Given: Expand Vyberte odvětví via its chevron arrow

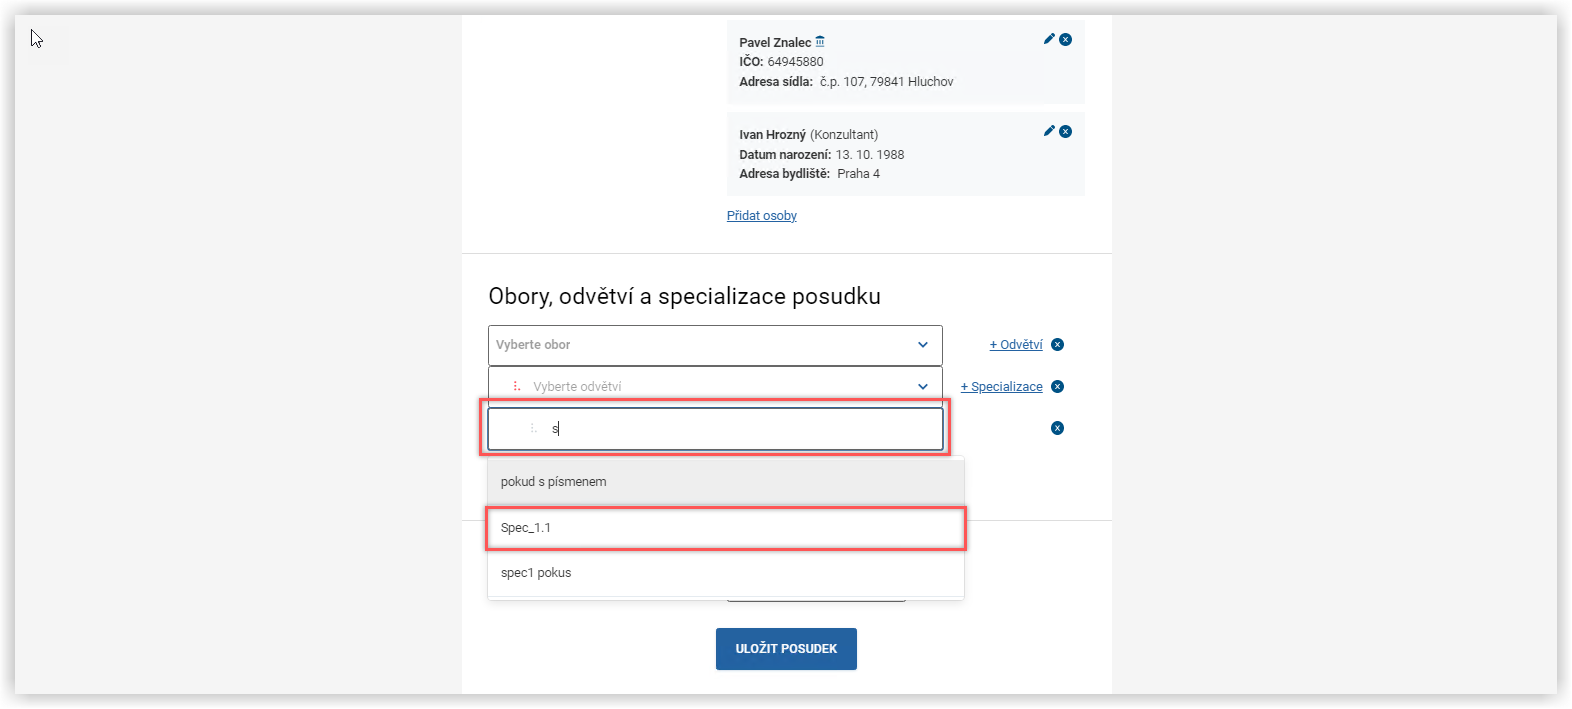Looking at the screenshot, I should tap(923, 387).
